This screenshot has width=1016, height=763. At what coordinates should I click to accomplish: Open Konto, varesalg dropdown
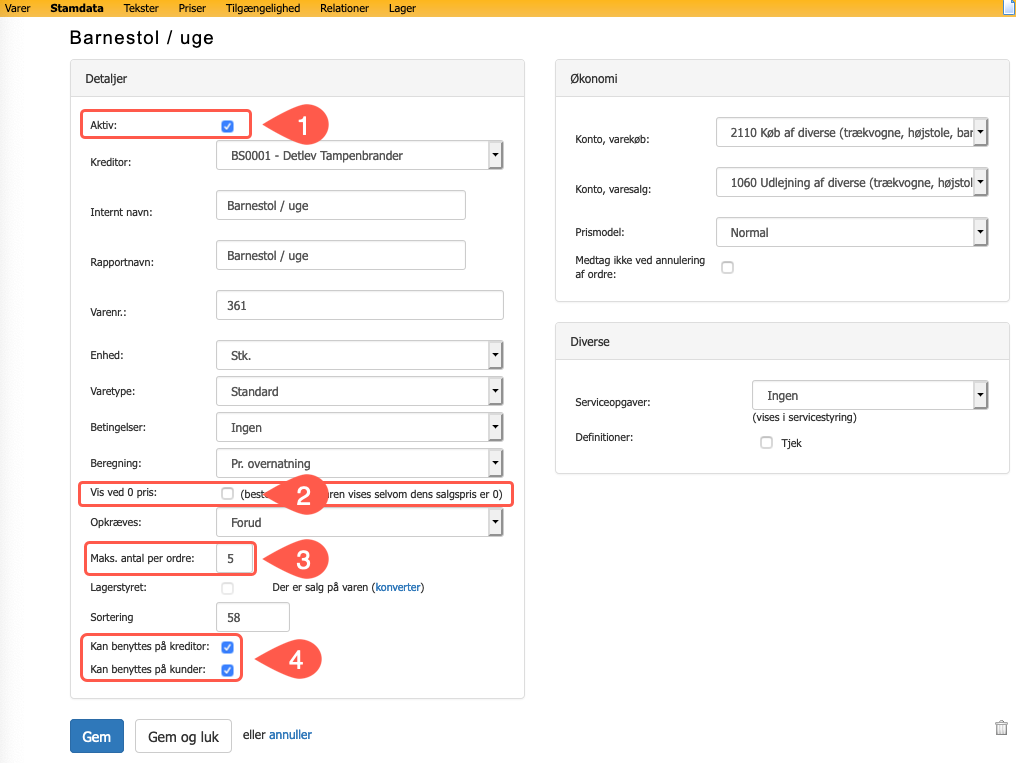point(852,182)
